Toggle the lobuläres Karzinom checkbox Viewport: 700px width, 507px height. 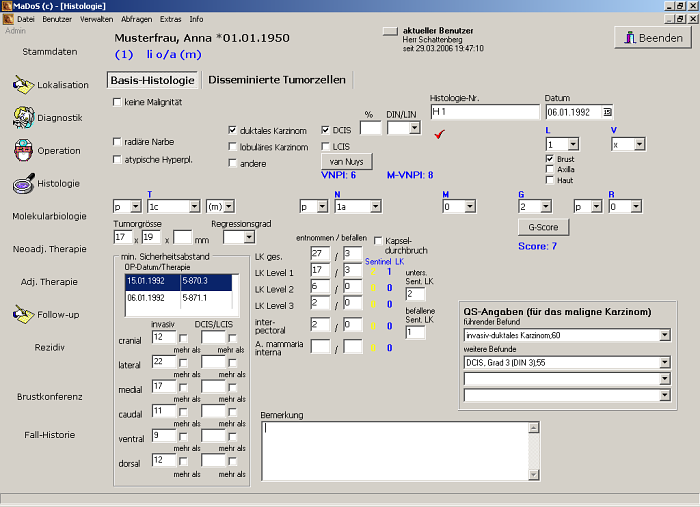pyautogui.click(x=233, y=147)
